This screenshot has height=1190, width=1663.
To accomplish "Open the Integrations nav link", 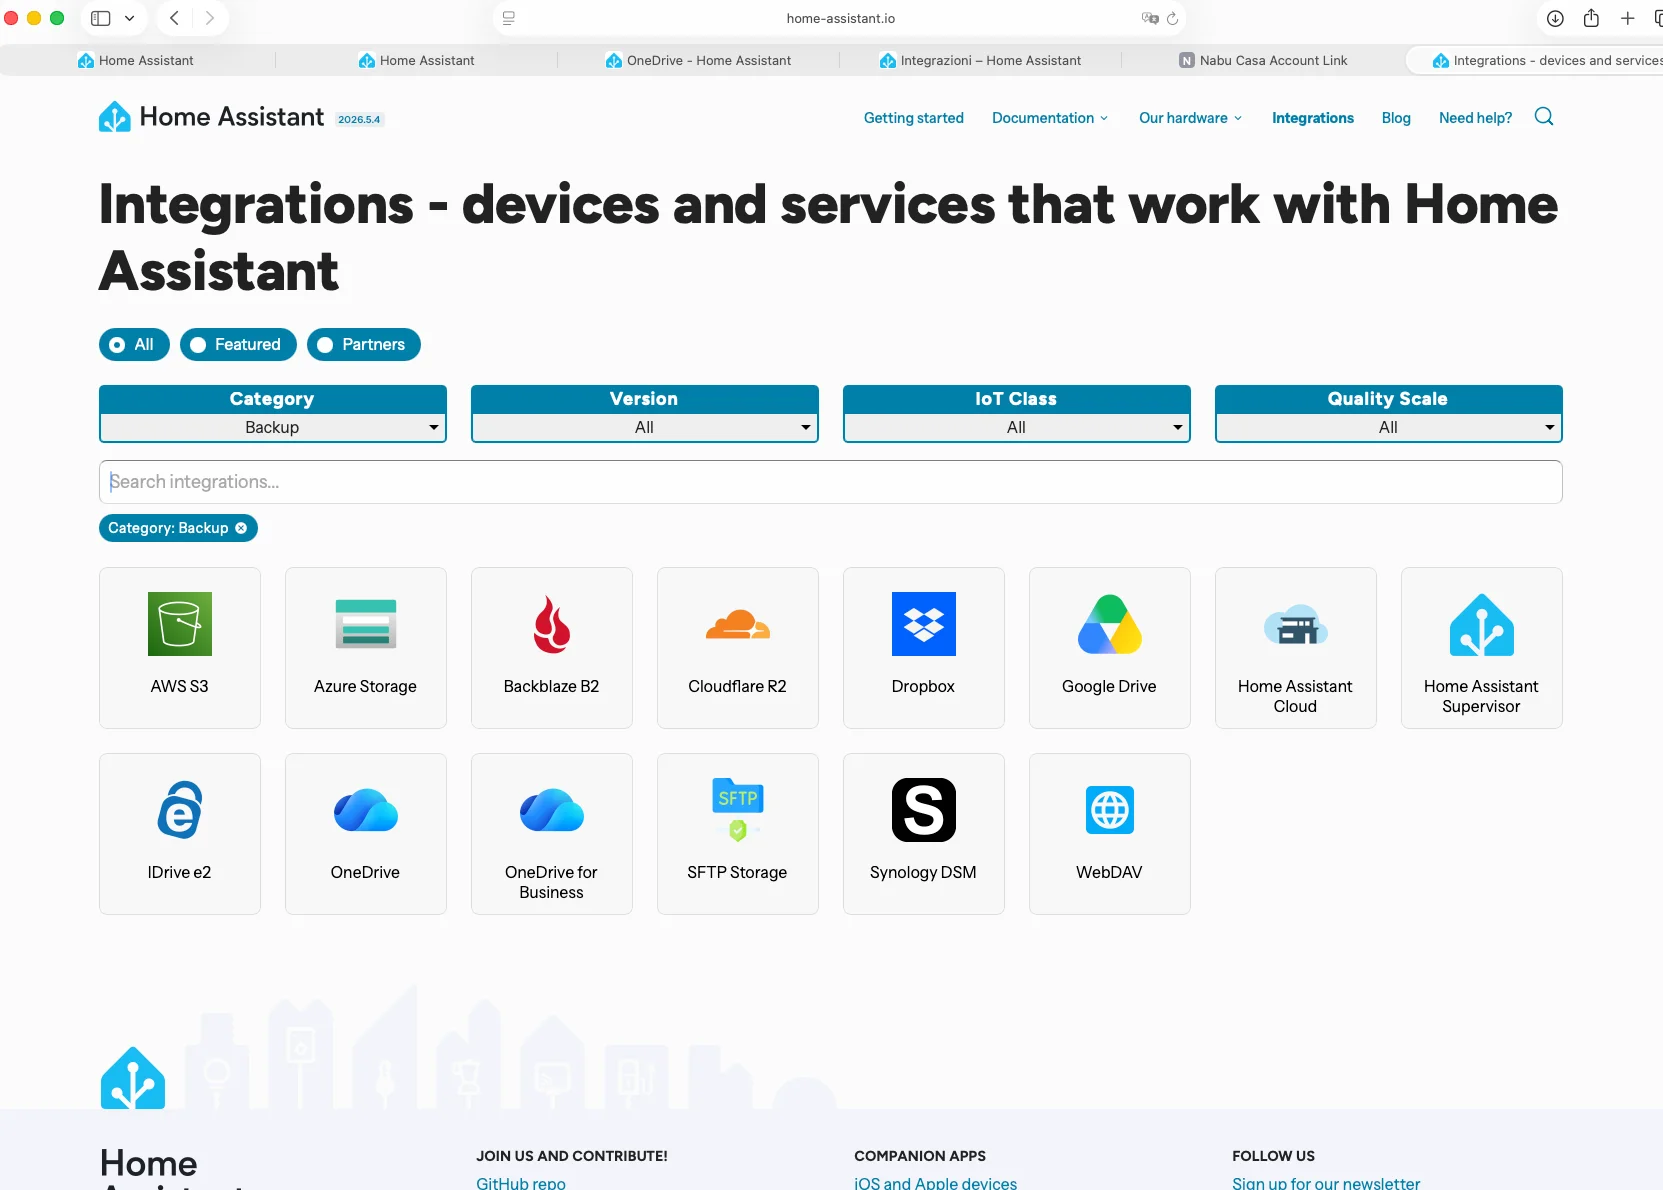I will [1313, 118].
